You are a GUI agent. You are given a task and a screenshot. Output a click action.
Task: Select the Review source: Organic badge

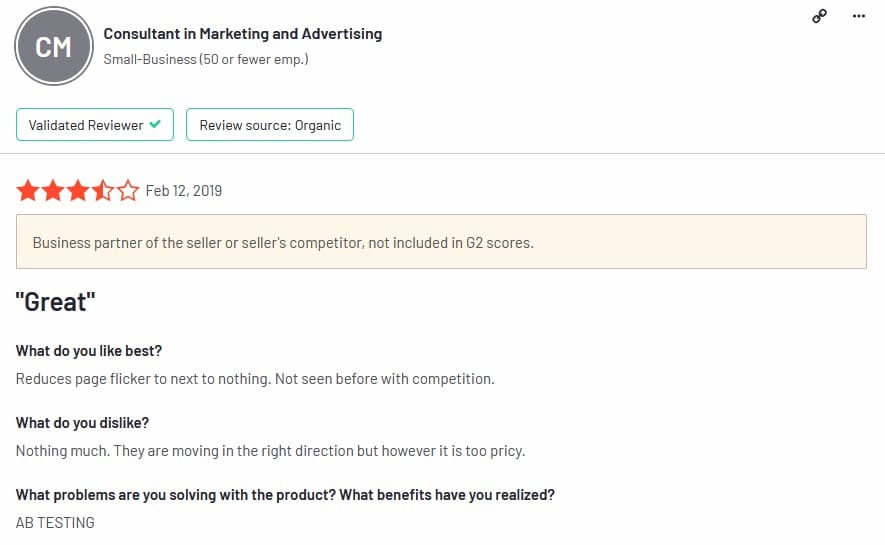click(x=270, y=125)
